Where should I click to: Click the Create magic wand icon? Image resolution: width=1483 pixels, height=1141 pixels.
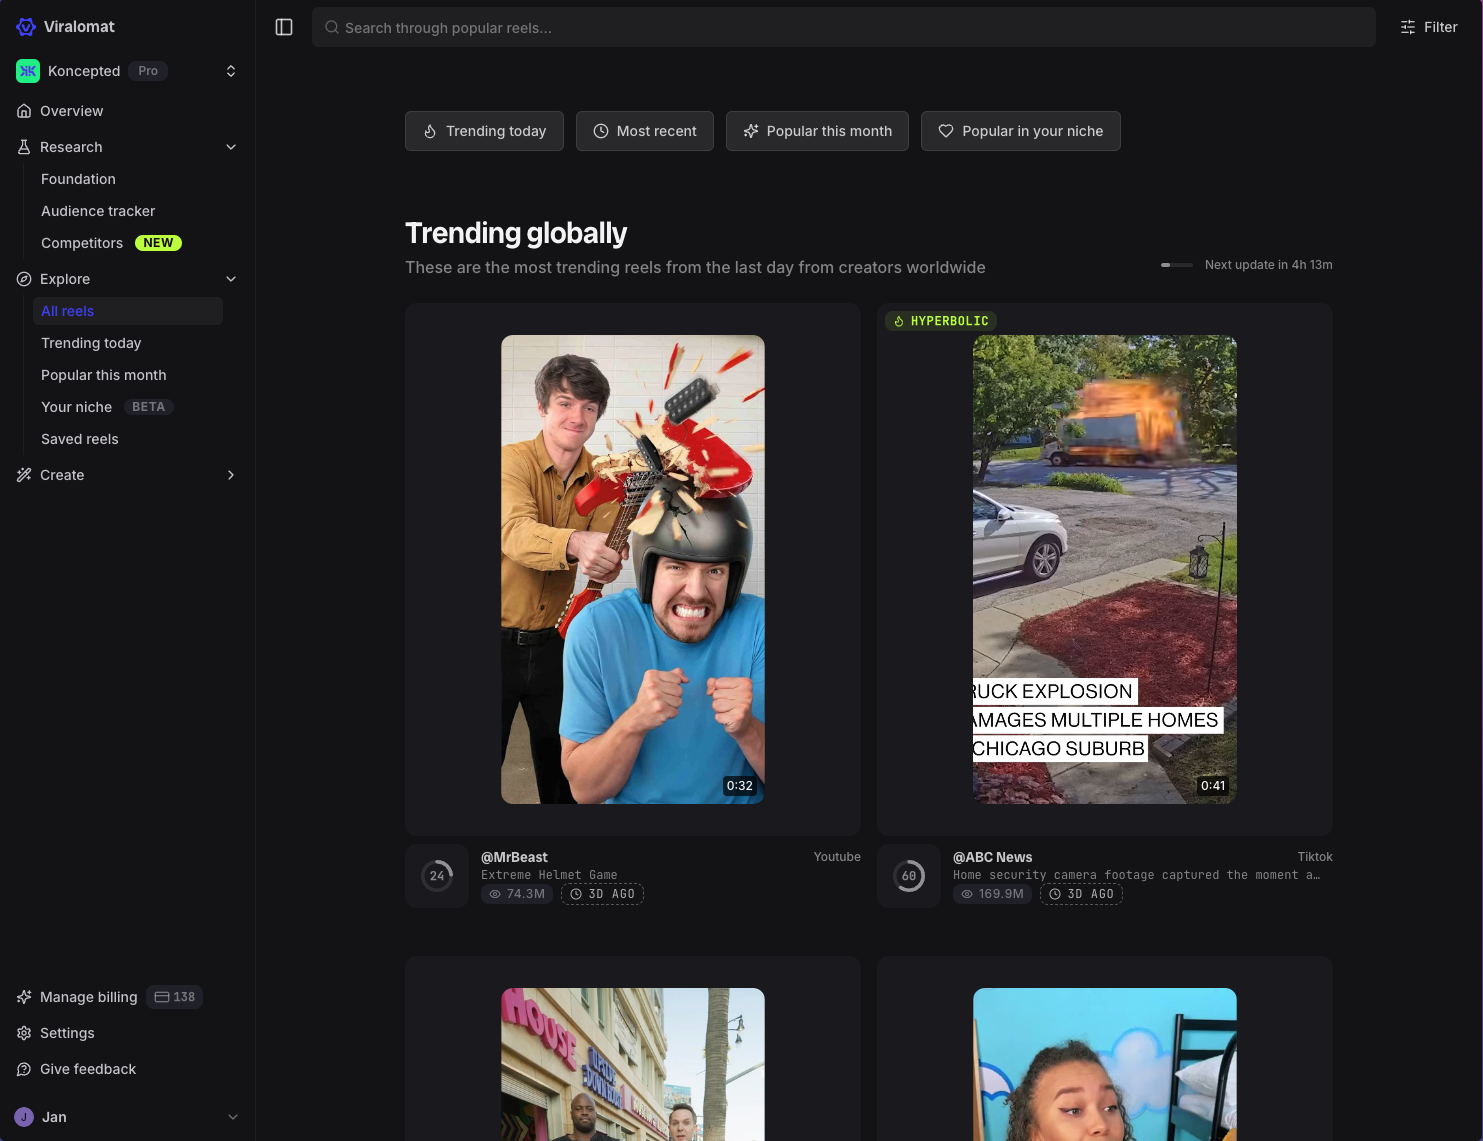(x=24, y=475)
